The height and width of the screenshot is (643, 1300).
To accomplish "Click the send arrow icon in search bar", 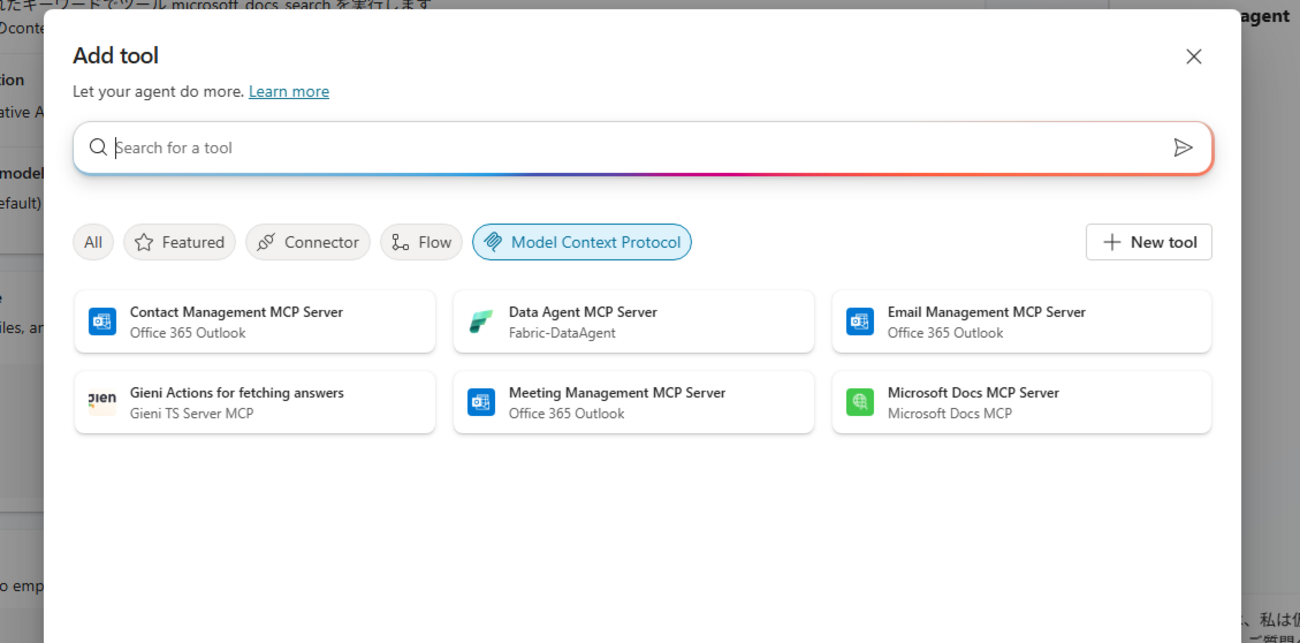I will tap(1183, 148).
